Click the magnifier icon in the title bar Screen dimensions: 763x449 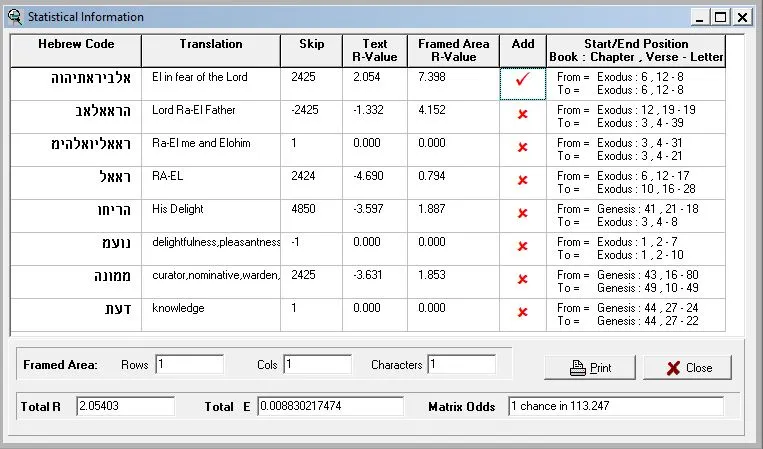(14, 17)
